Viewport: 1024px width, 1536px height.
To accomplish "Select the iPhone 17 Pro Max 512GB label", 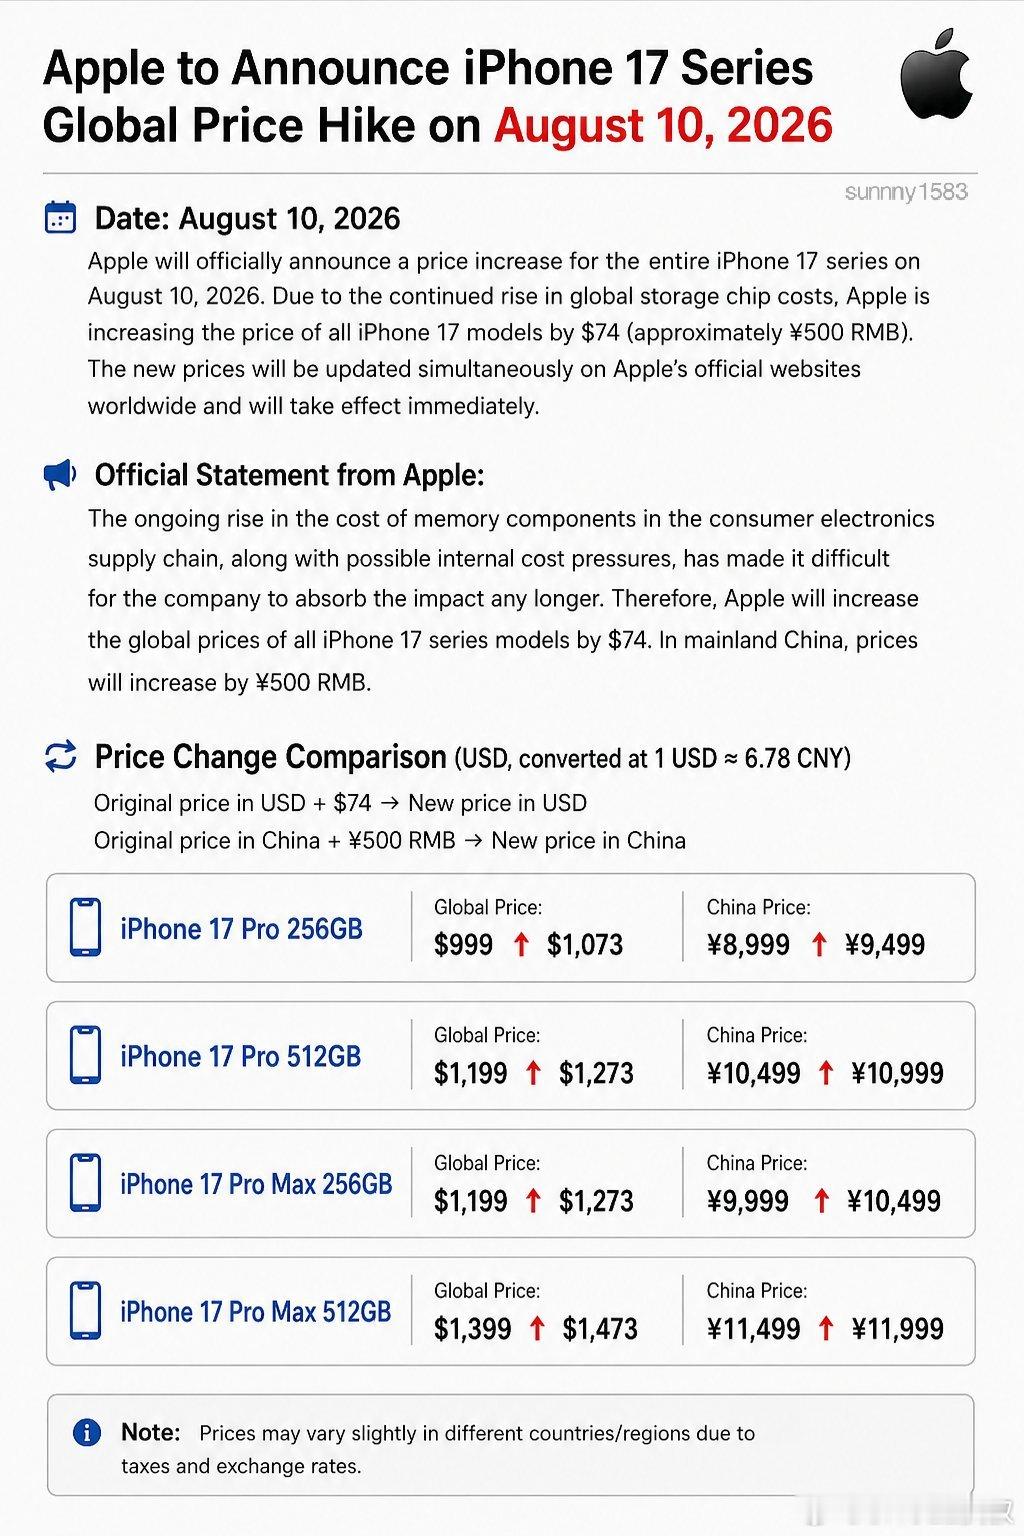I will 255,1312.
